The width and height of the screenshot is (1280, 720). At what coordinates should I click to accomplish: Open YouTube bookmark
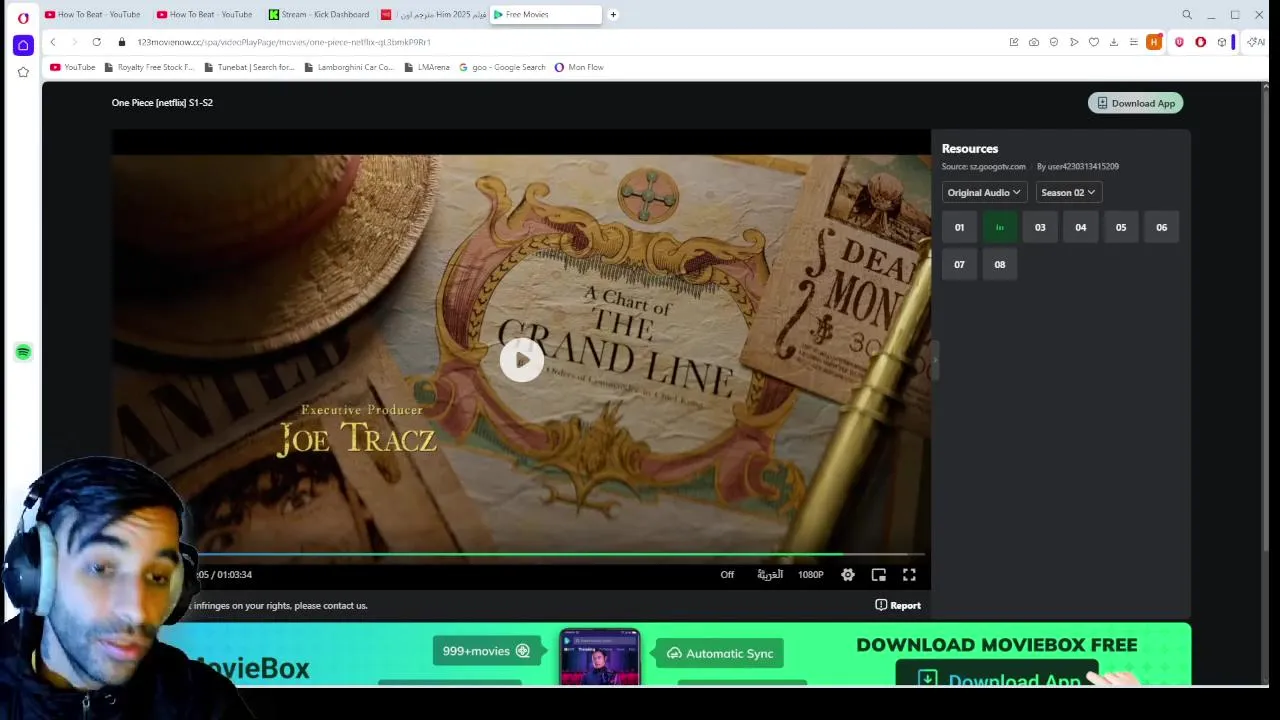click(73, 67)
